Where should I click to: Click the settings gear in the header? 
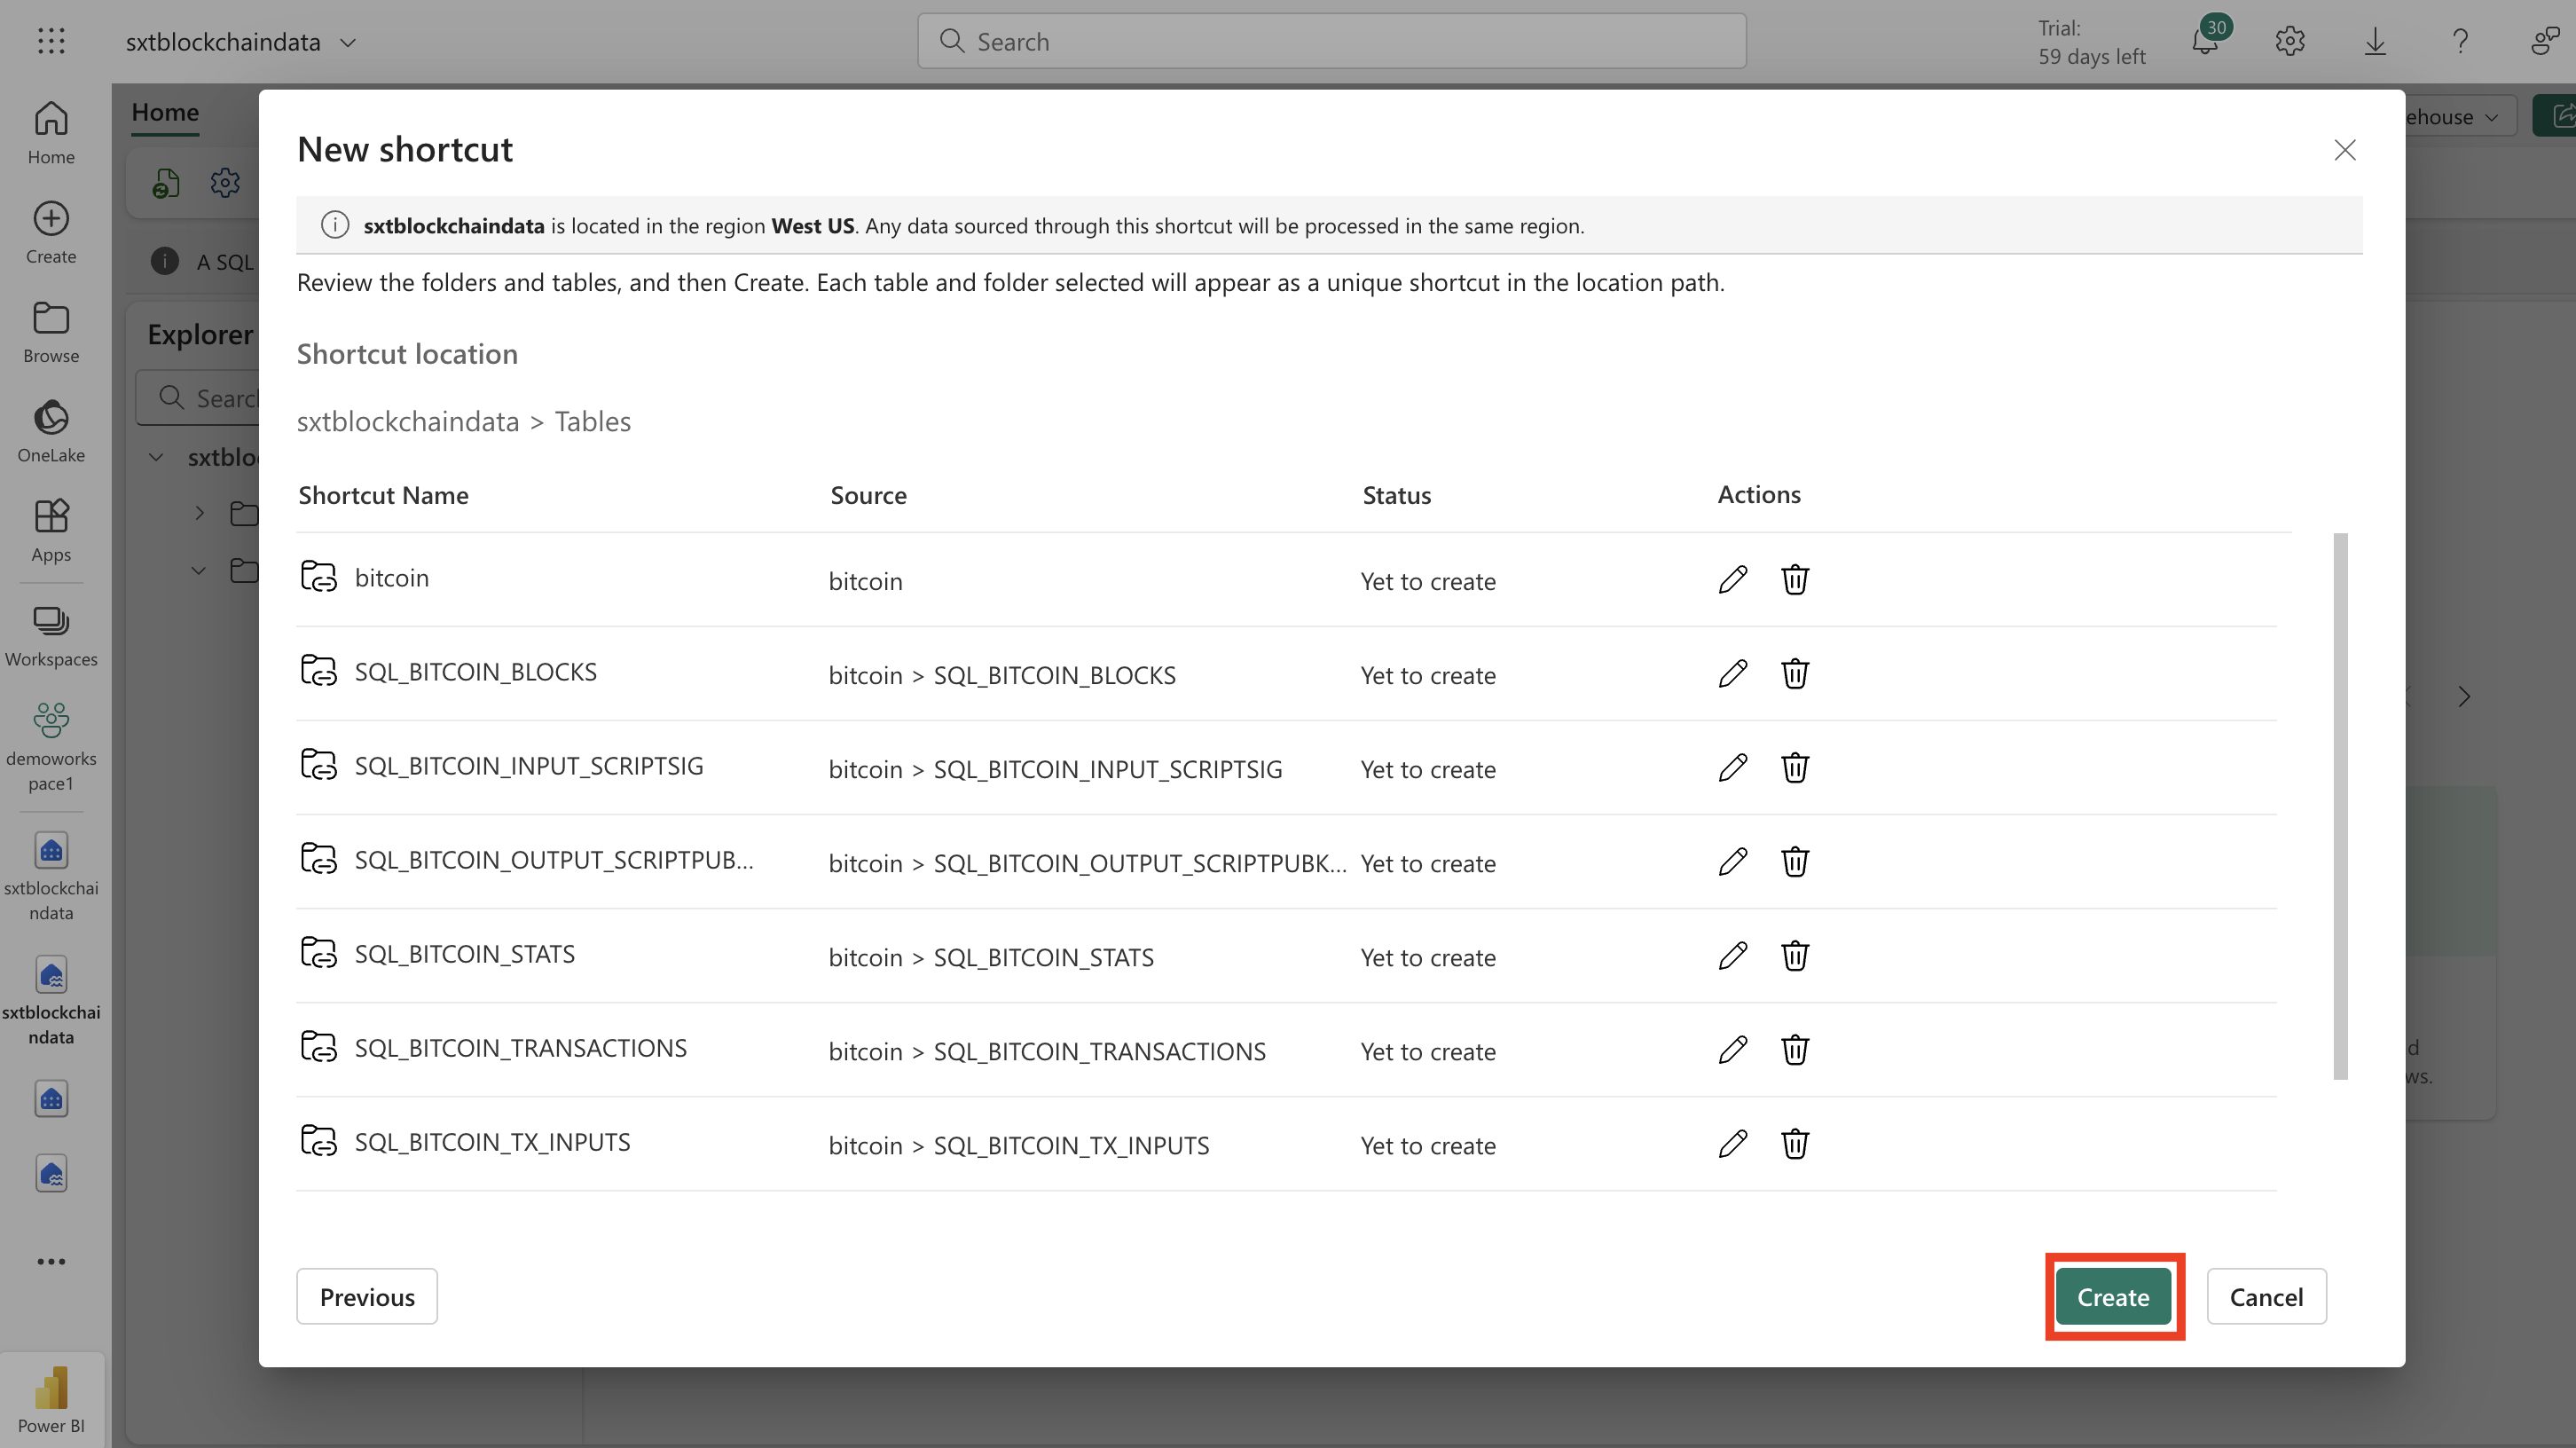(2289, 42)
